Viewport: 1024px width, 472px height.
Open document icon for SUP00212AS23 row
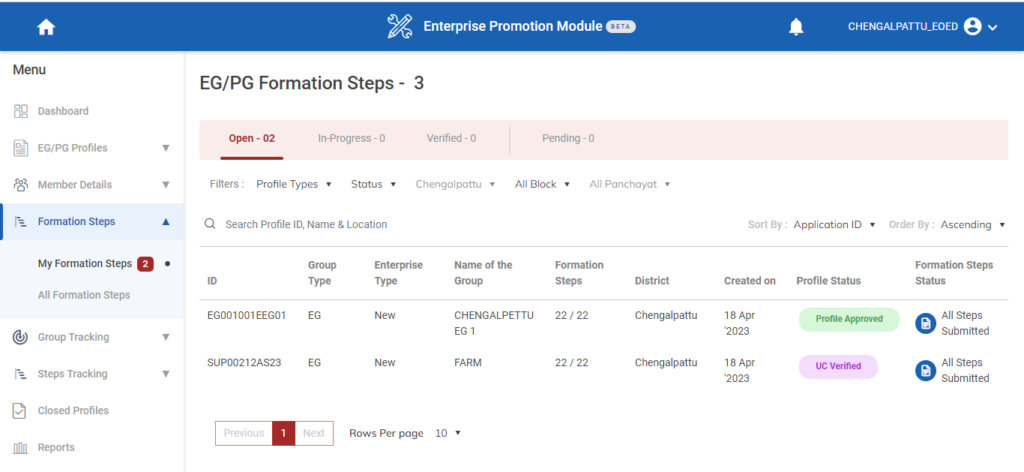(926, 371)
